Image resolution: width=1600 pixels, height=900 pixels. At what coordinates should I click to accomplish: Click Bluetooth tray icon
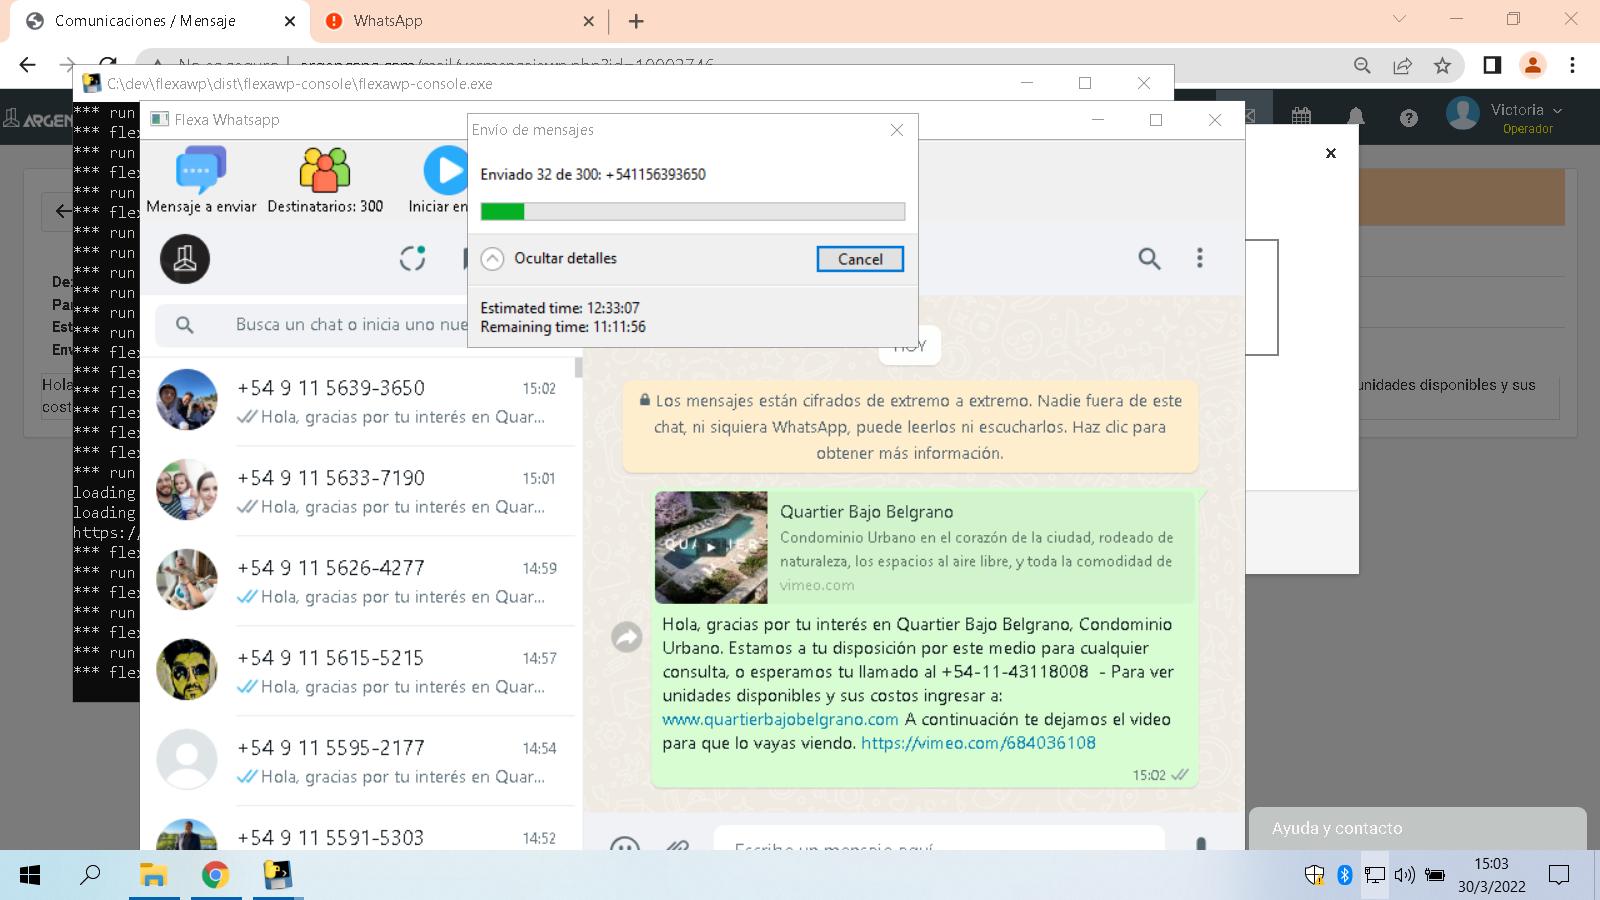(1345, 875)
